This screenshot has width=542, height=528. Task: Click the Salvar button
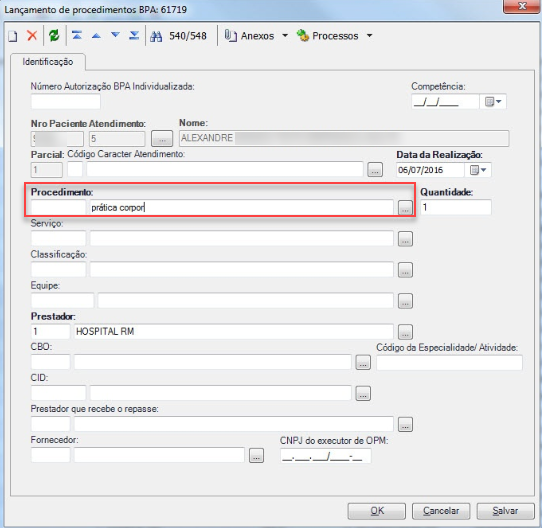pos(505,511)
